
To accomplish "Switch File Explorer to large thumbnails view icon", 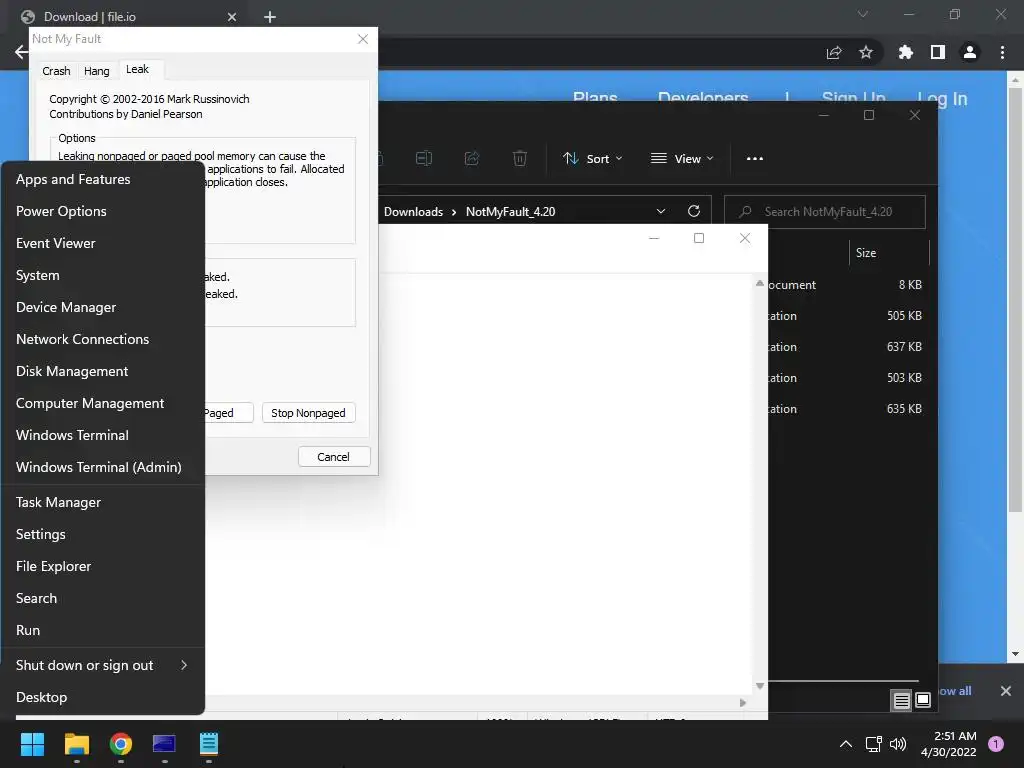I will click(x=923, y=700).
